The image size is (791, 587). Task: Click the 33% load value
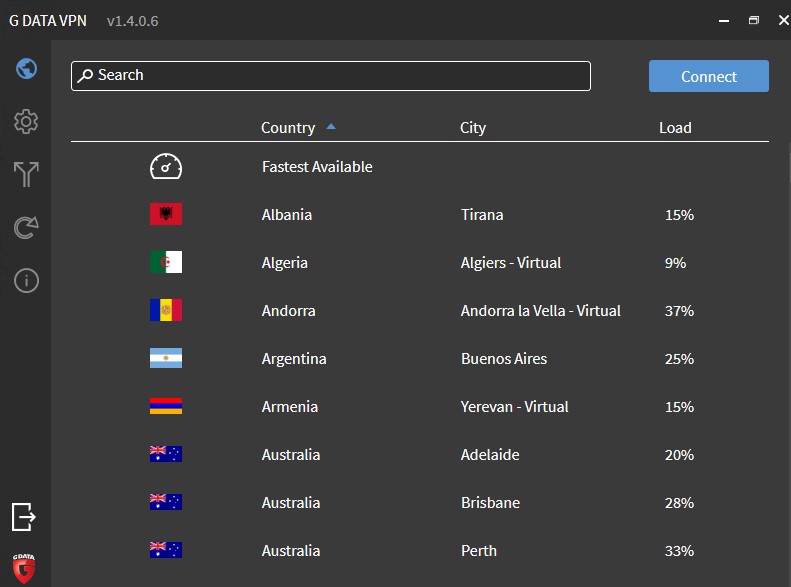[x=679, y=550]
